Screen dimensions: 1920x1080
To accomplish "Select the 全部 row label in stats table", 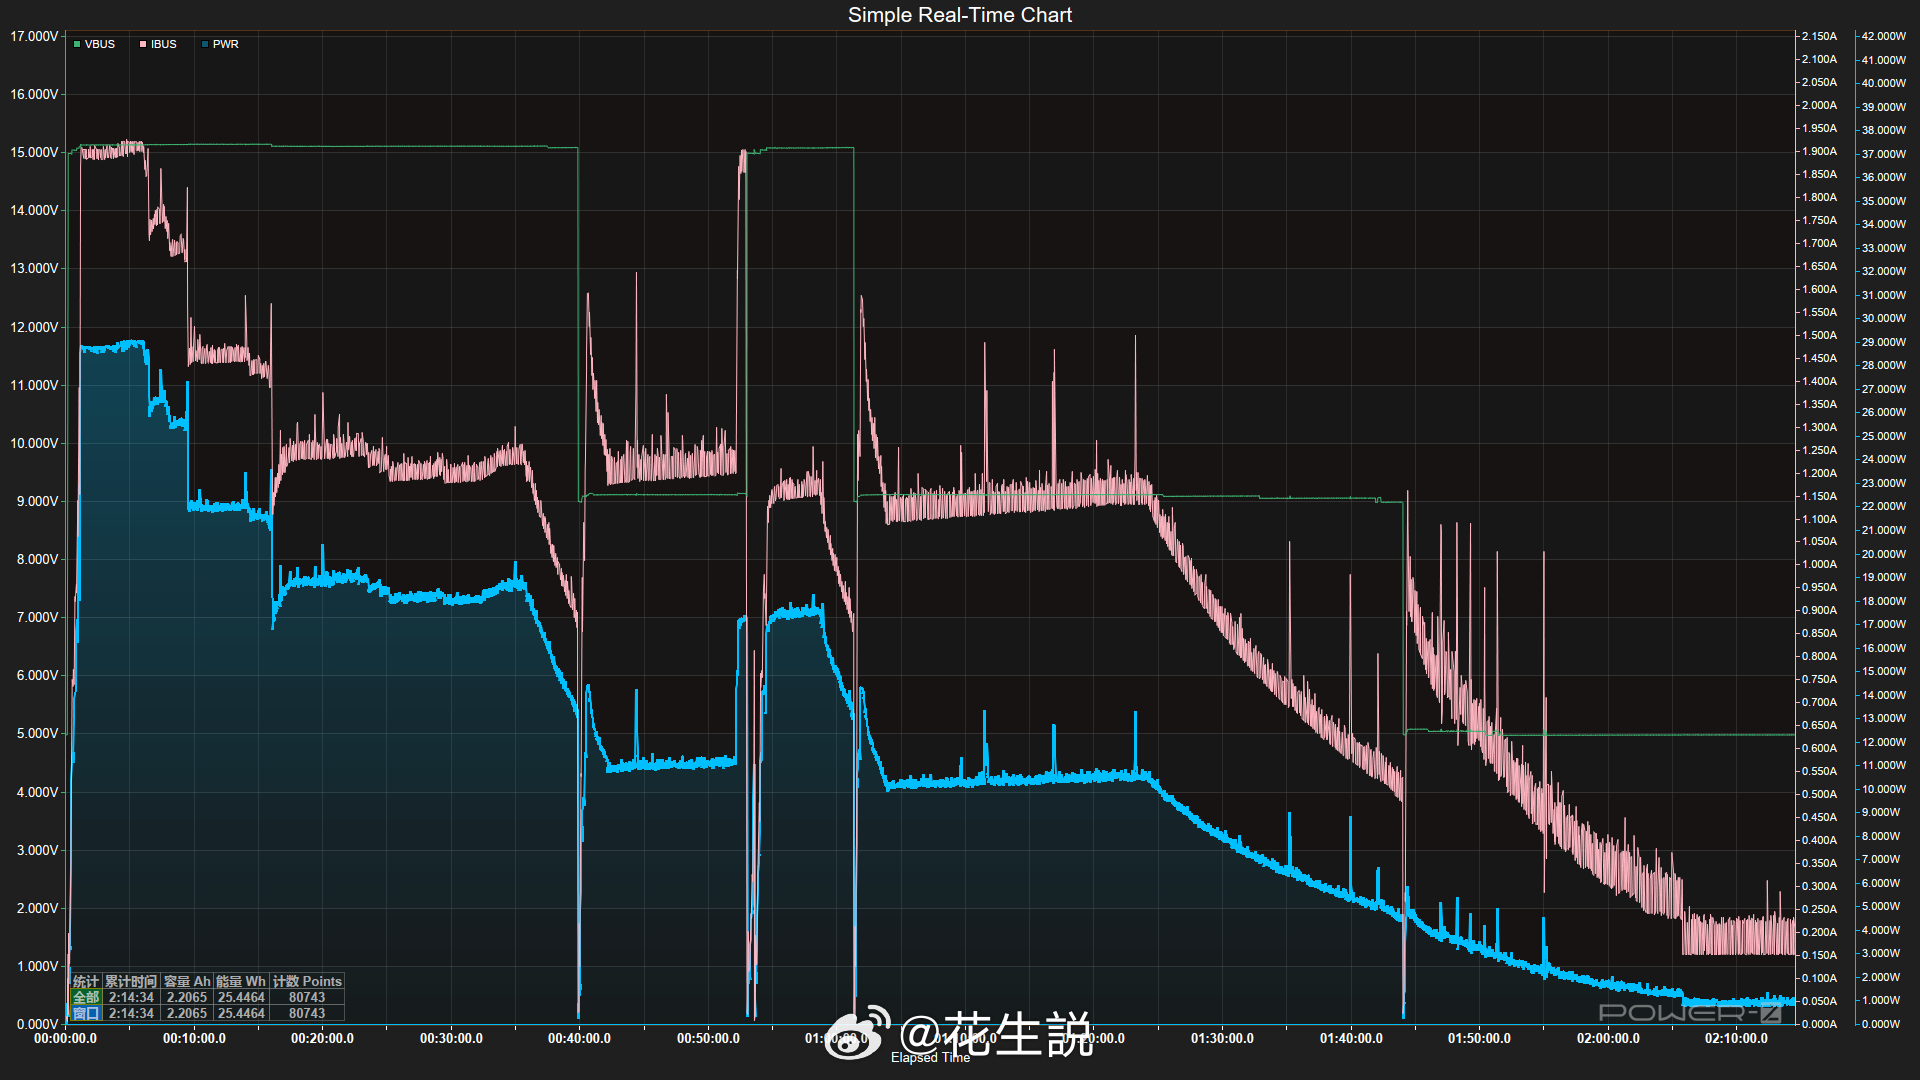I will click(x=86, y=997).
